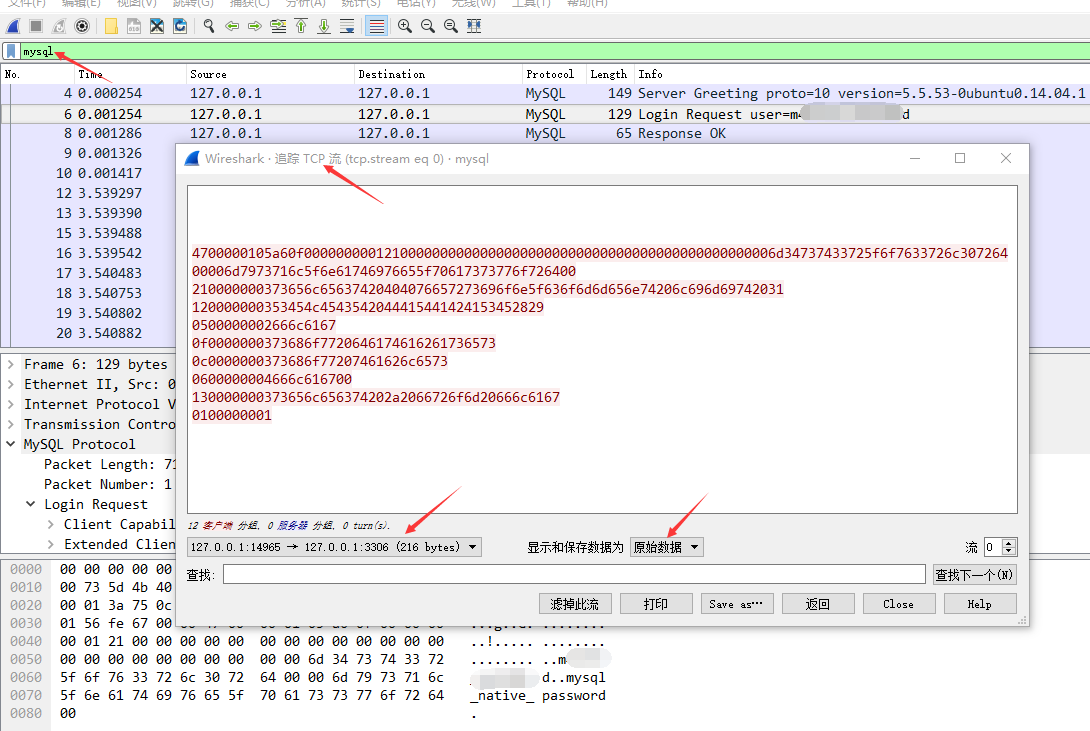The image size is (1090, 731).
Task: Open the stream direction dropdown 127.0.0.1:14965
Action: [334, 547]
